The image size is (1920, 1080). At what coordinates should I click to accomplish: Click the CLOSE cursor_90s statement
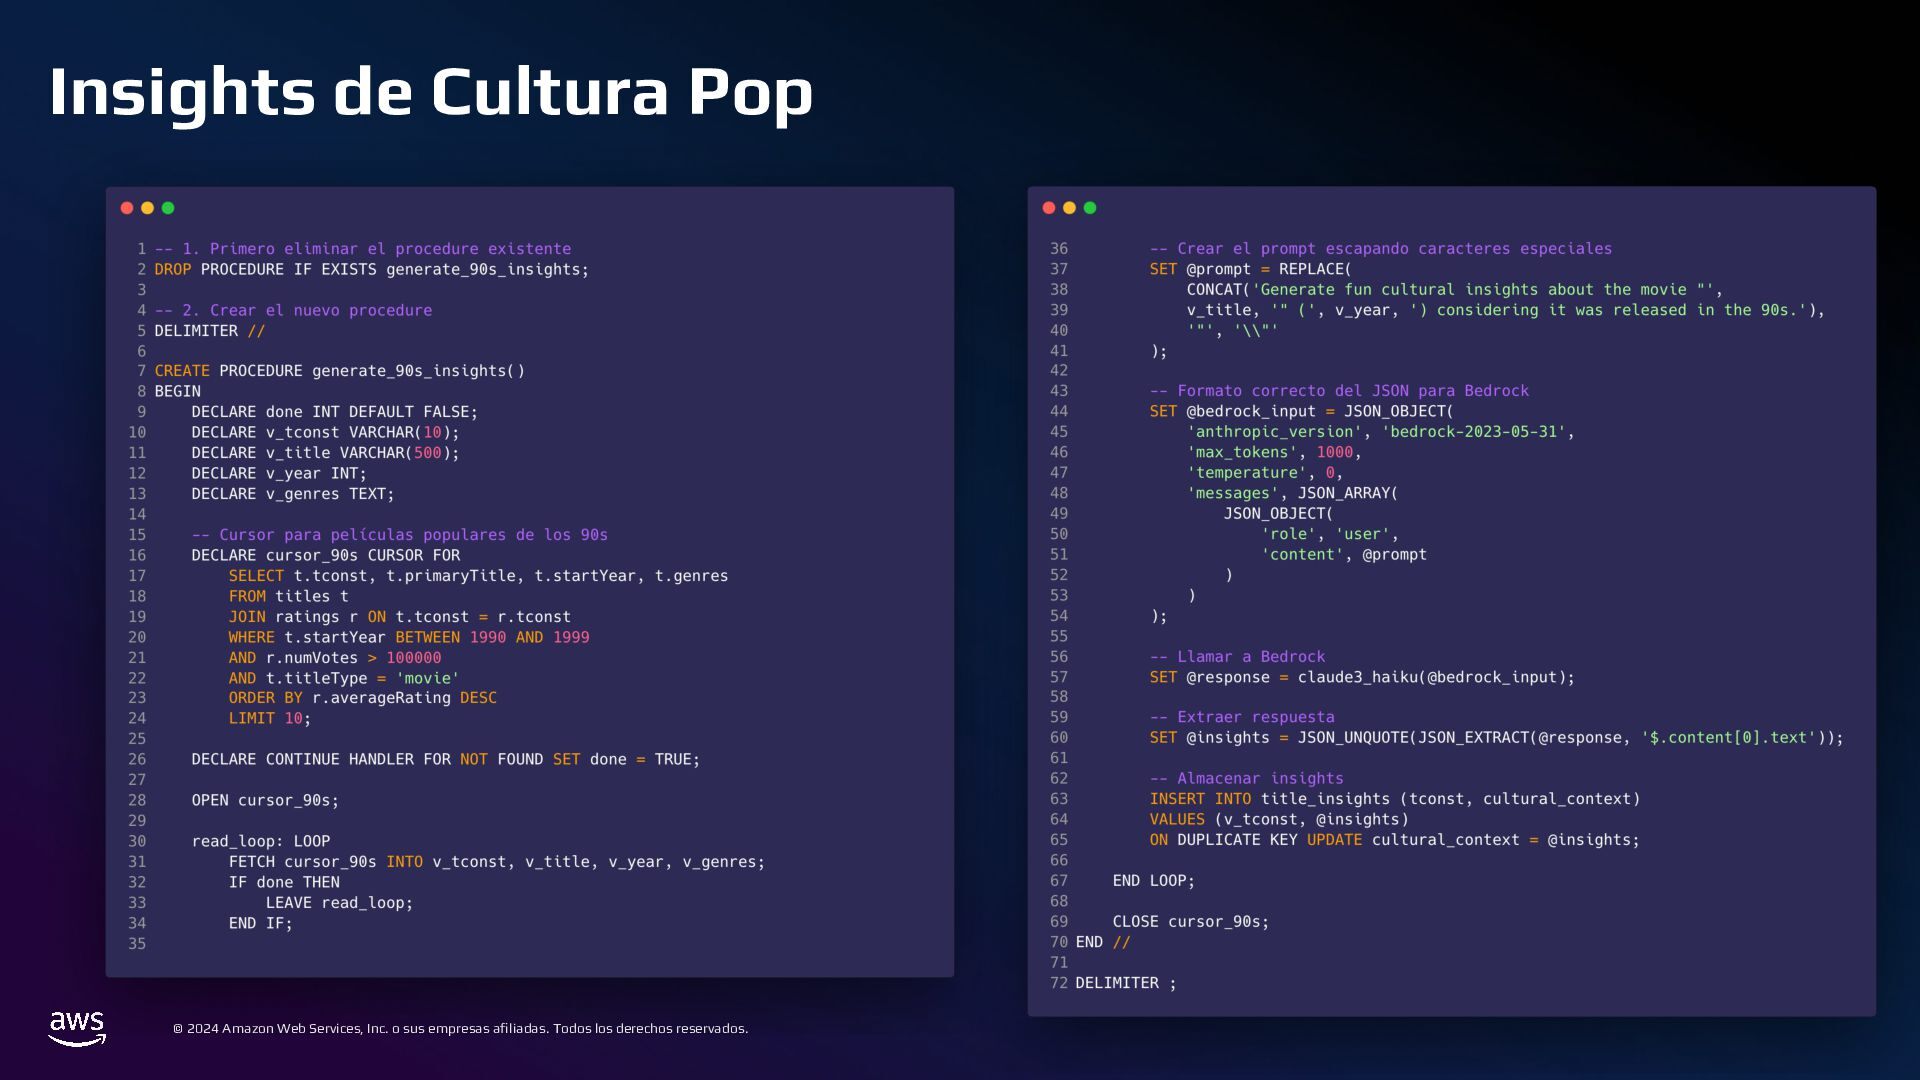(x=1190, y=922)
